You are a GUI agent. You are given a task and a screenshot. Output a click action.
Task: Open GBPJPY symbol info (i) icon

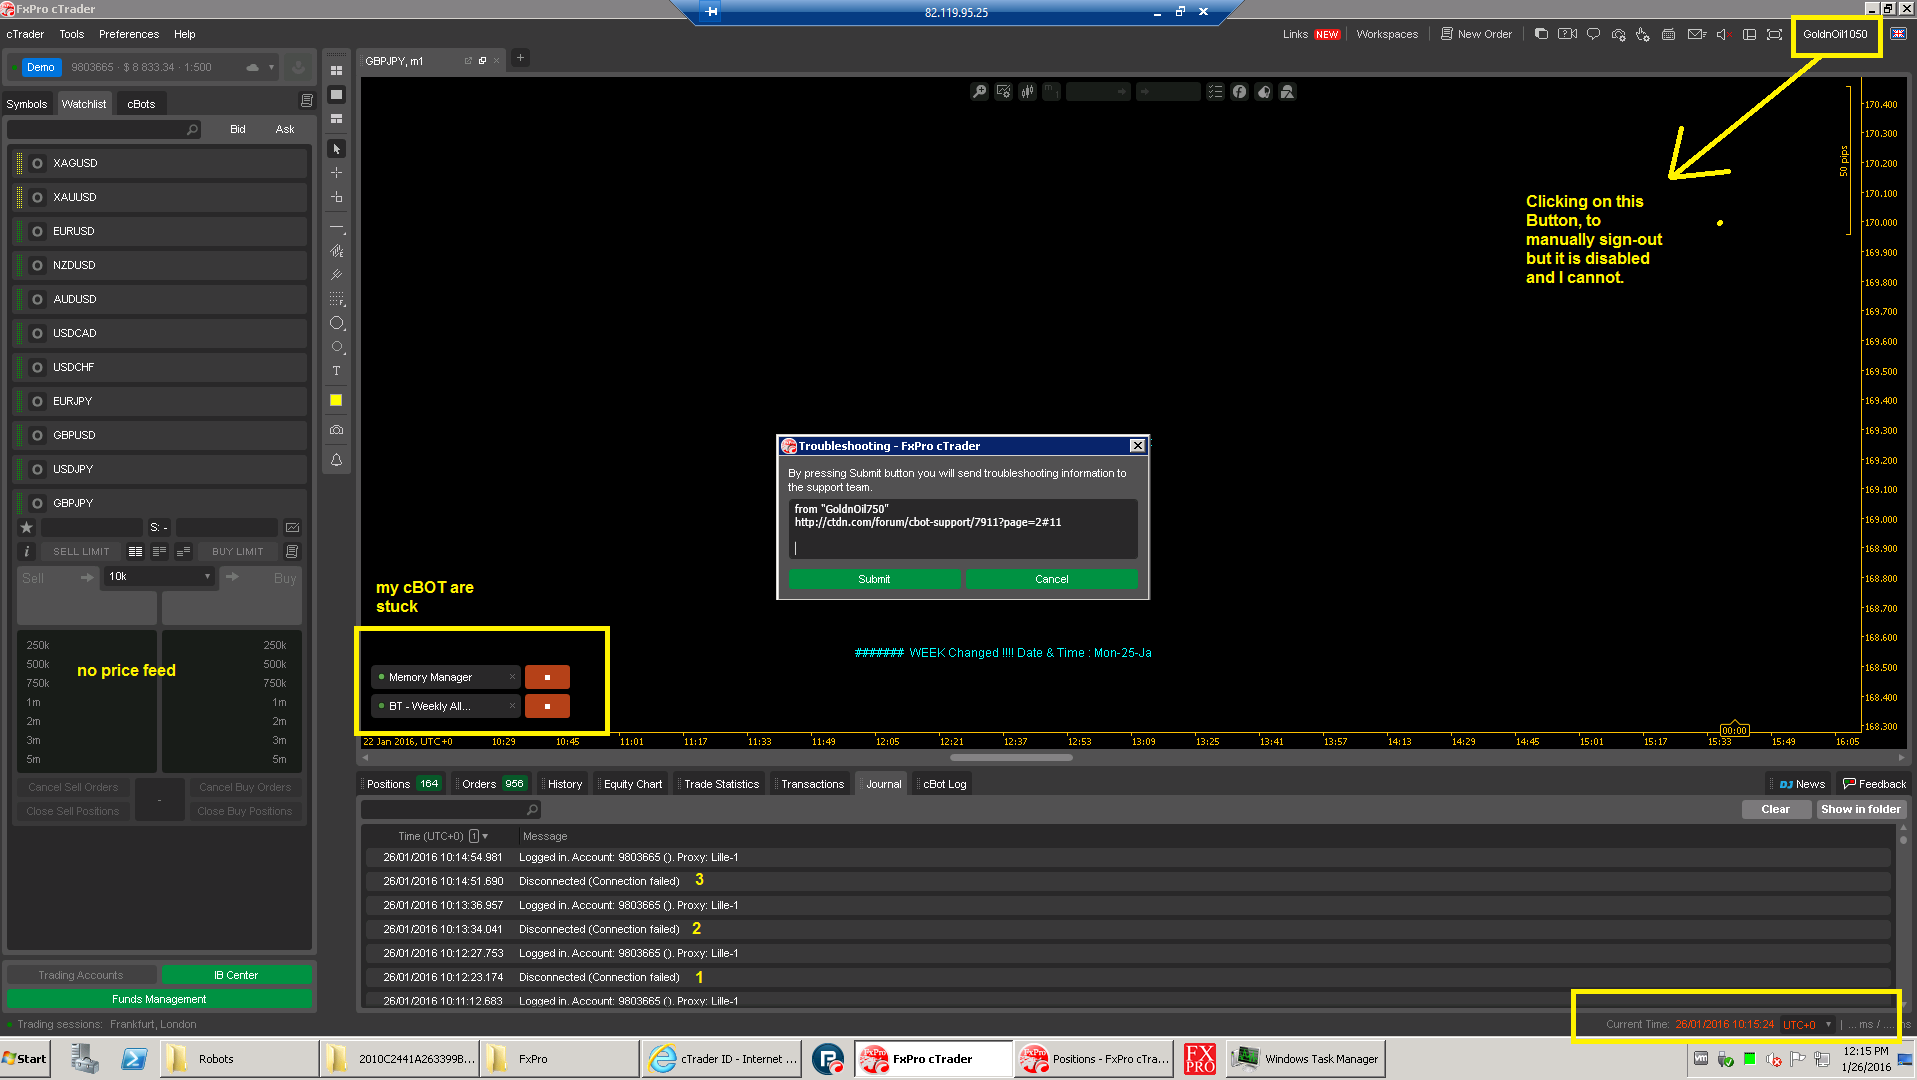pyautogui.click(x=27, y=551)
